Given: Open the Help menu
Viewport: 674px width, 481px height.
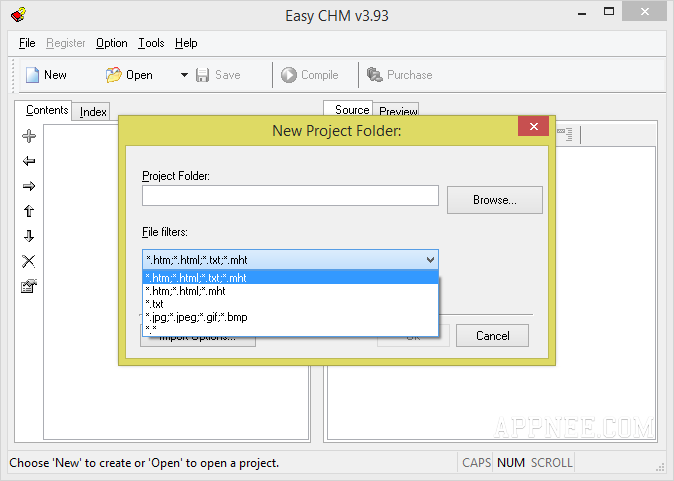Looking at the screenshot, I should 186,43.
